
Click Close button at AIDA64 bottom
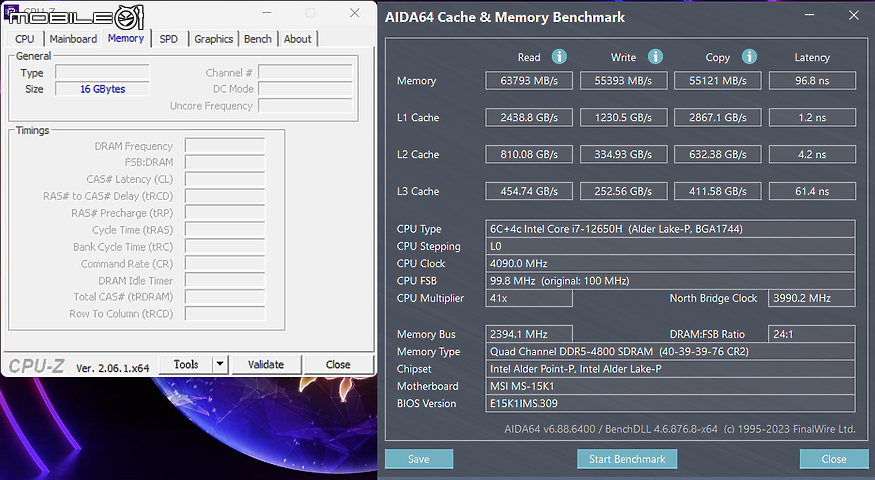click(x=834, y=459)
